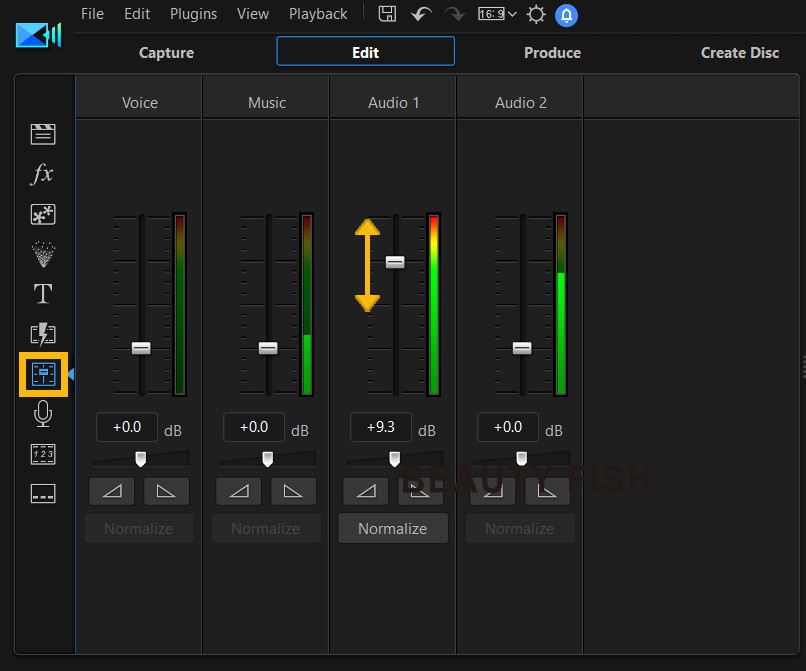Switch to the Produce tab
The height and width of the screenshot is (671, 806).
[552, 52]
